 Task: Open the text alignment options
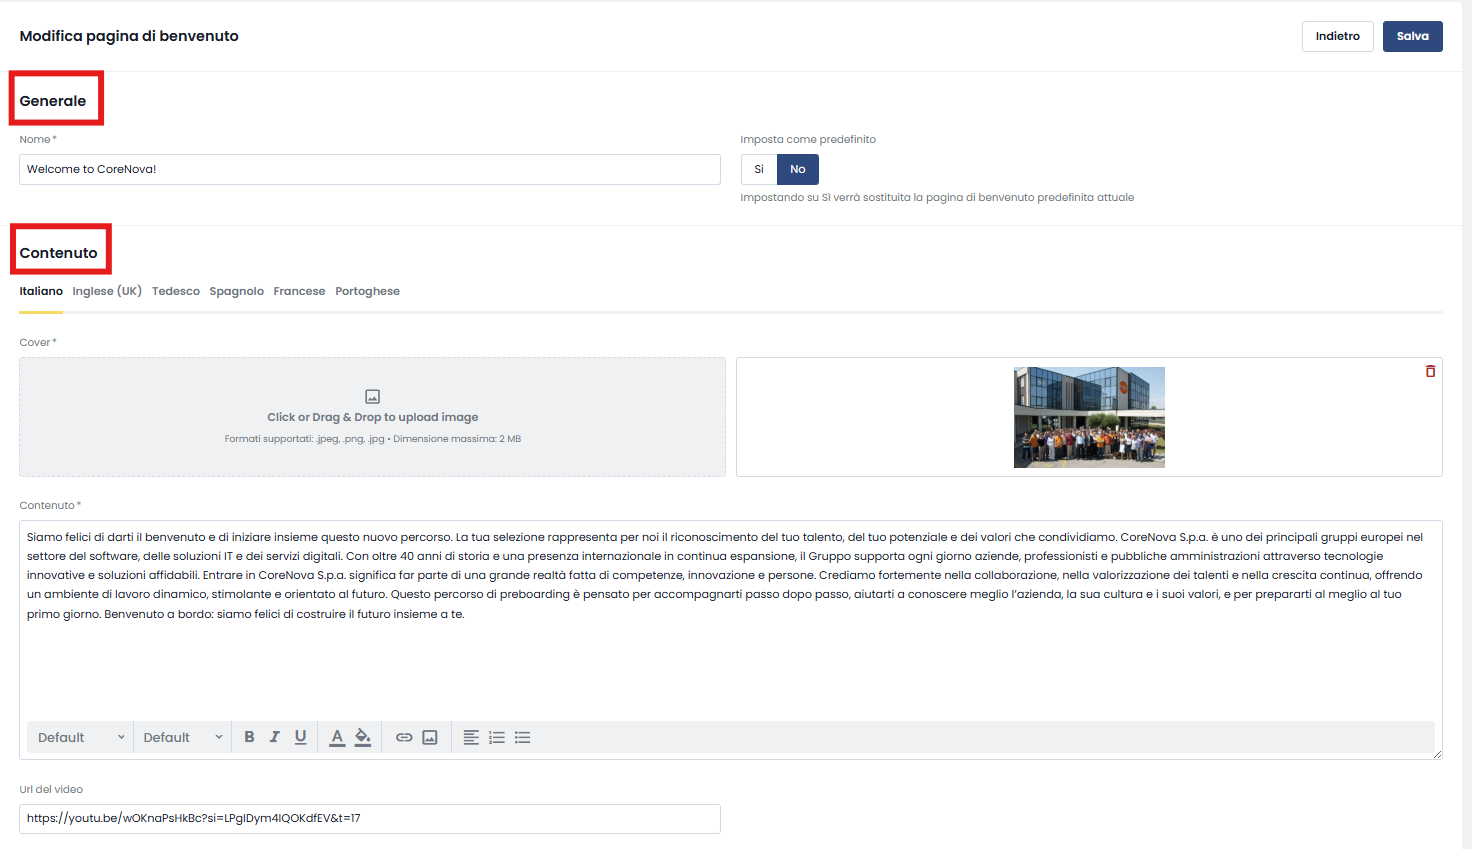471,737
